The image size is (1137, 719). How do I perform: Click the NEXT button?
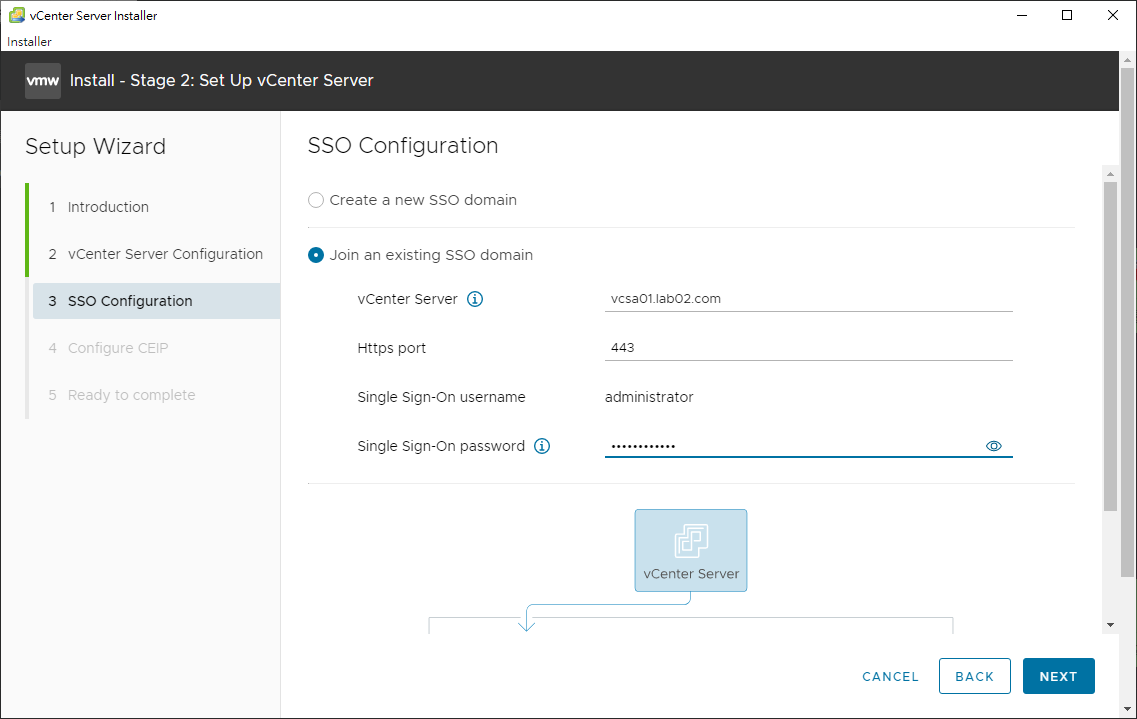[x=1058, y=676]
